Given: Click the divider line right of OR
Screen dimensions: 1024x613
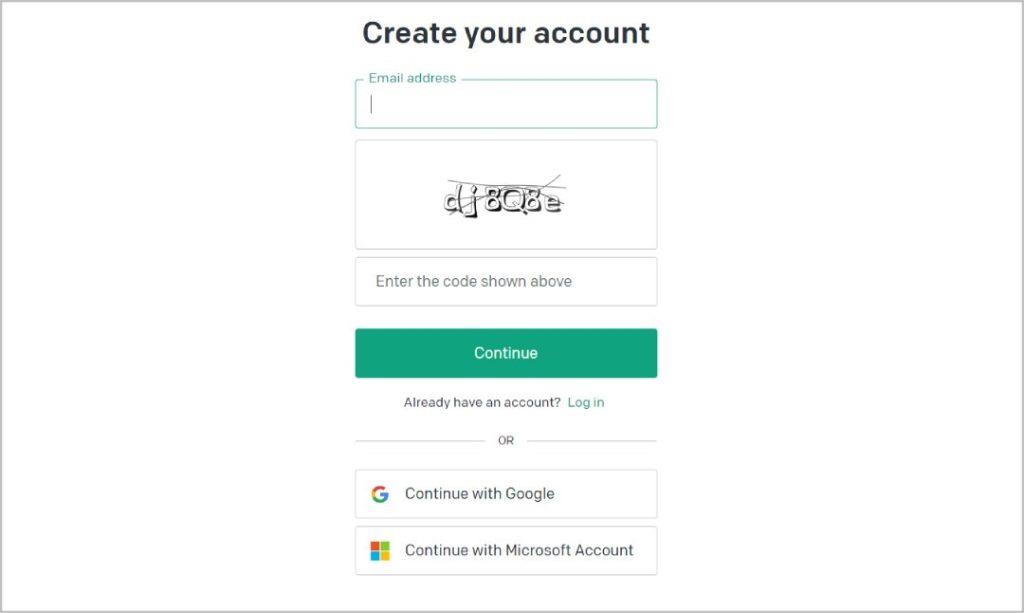Looking at the screenshot, I should (592, 441).
